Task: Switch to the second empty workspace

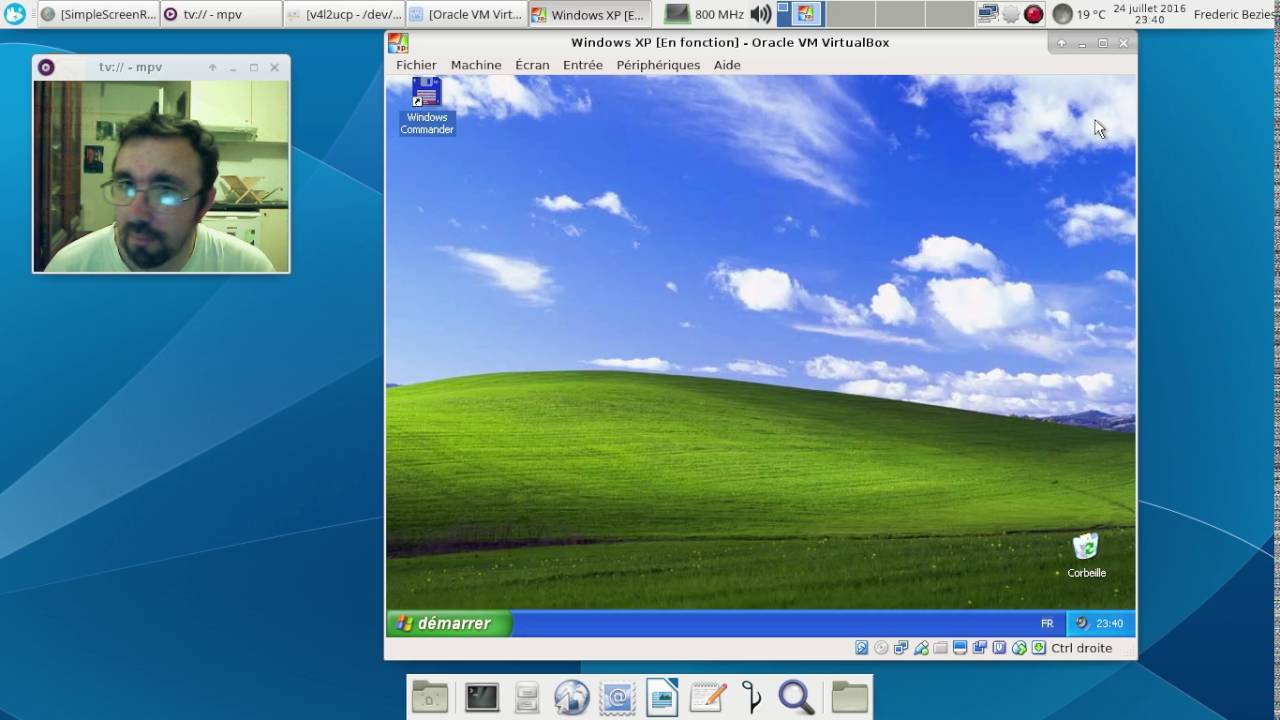Action: [900, 14]
